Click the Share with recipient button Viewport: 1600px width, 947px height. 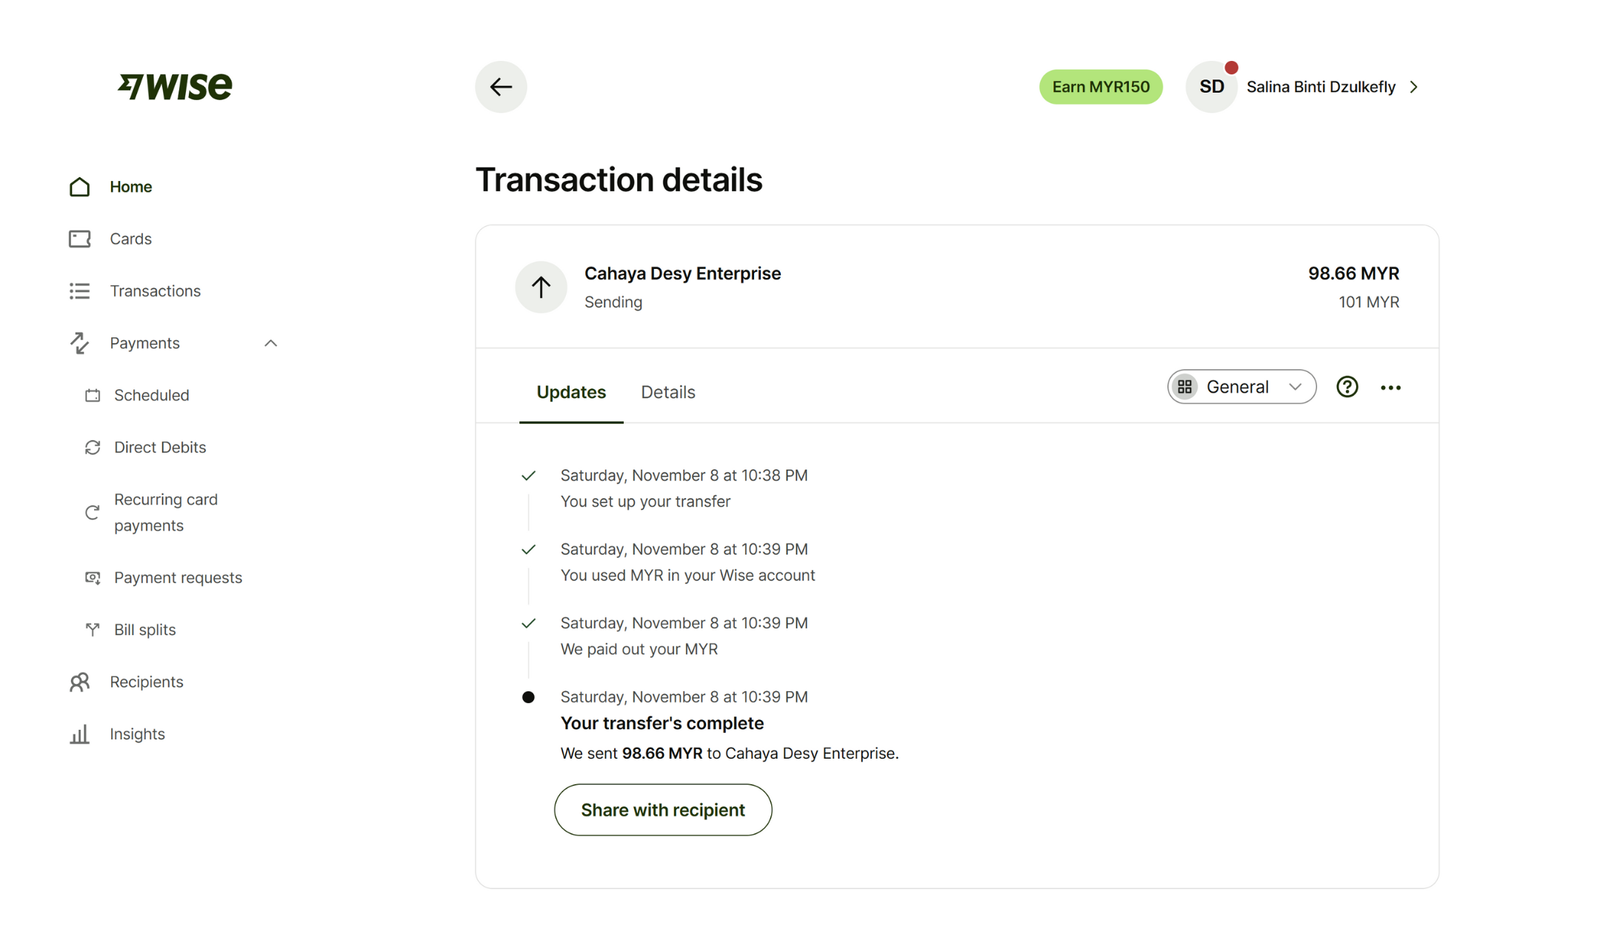(x=663, y=810)
